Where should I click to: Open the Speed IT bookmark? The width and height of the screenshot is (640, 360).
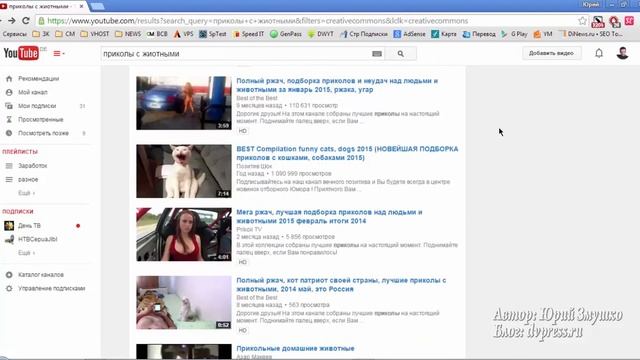(248, 34)
